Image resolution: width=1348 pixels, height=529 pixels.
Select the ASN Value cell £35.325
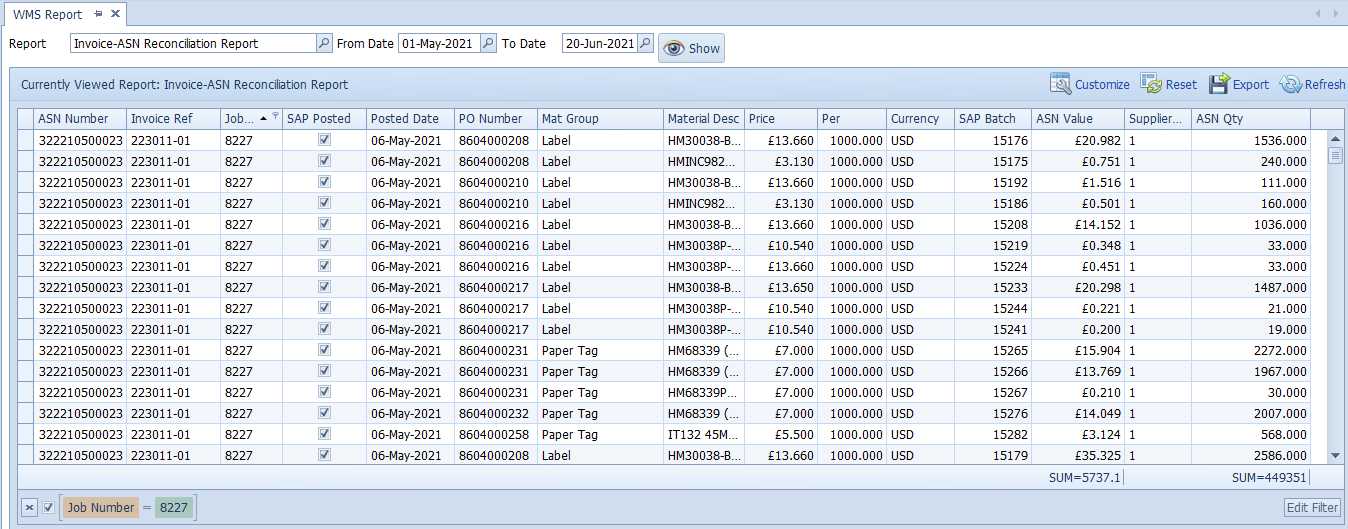coord(1079,455)
